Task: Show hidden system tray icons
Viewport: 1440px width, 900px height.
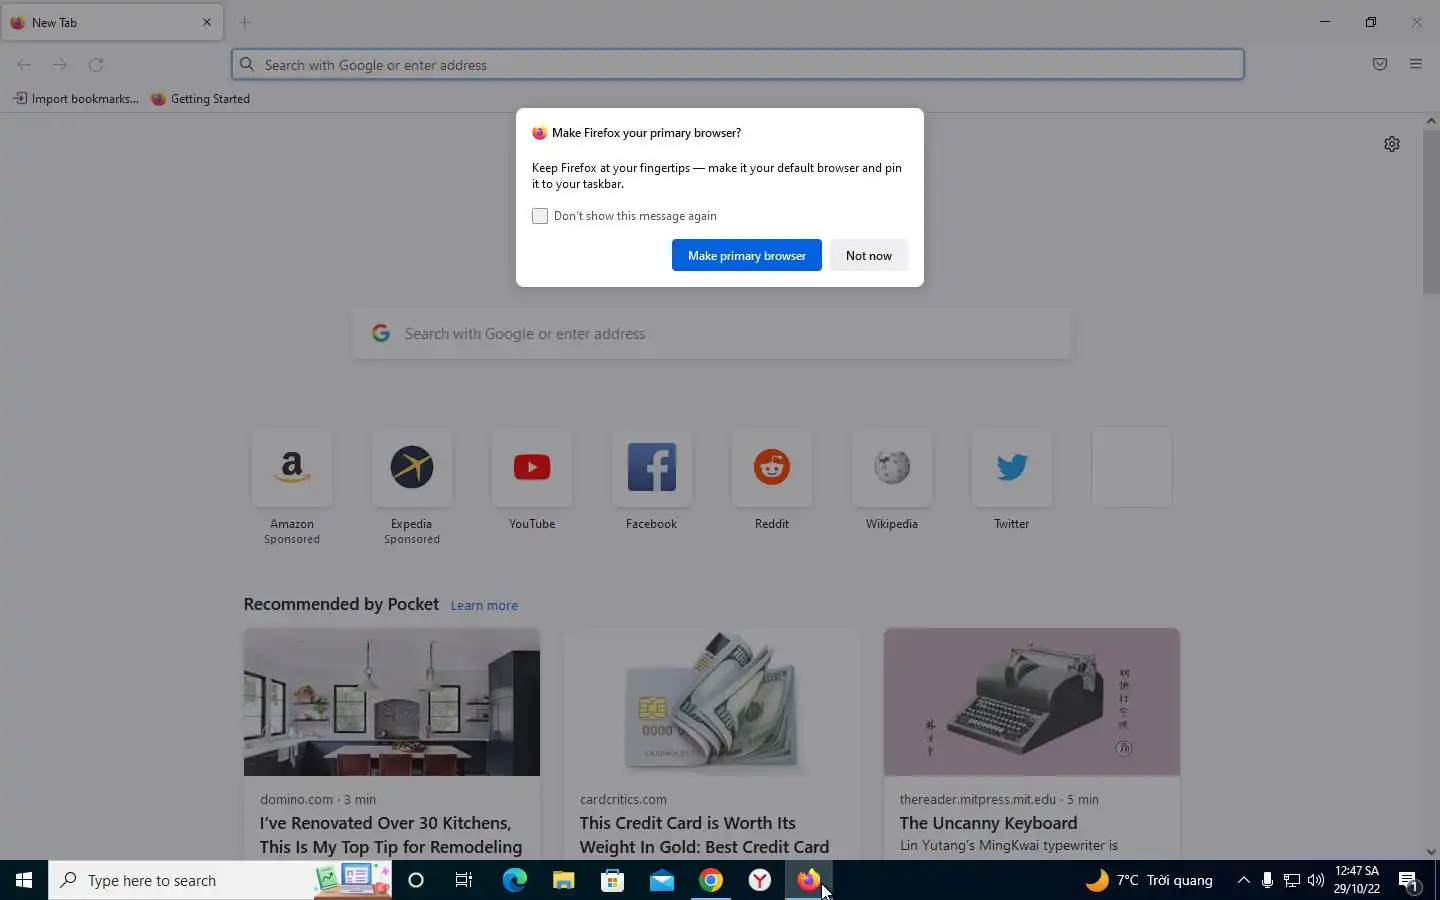Action: pos(1243,880)
